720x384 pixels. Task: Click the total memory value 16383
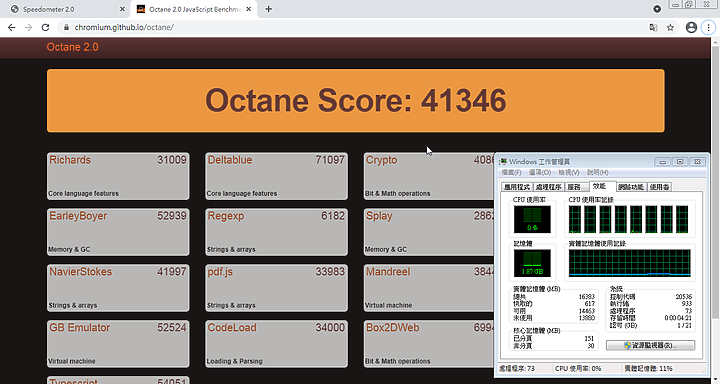click(586, 297)
